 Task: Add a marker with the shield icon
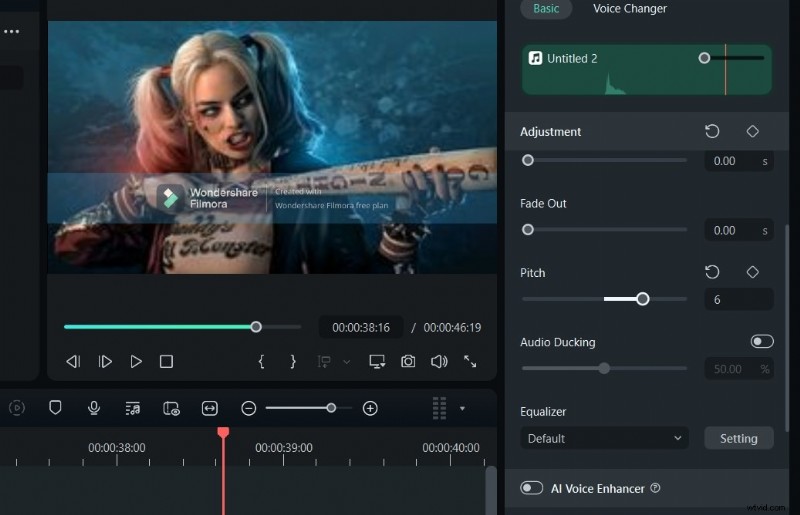pyautogui.click(x=55, y=408)
